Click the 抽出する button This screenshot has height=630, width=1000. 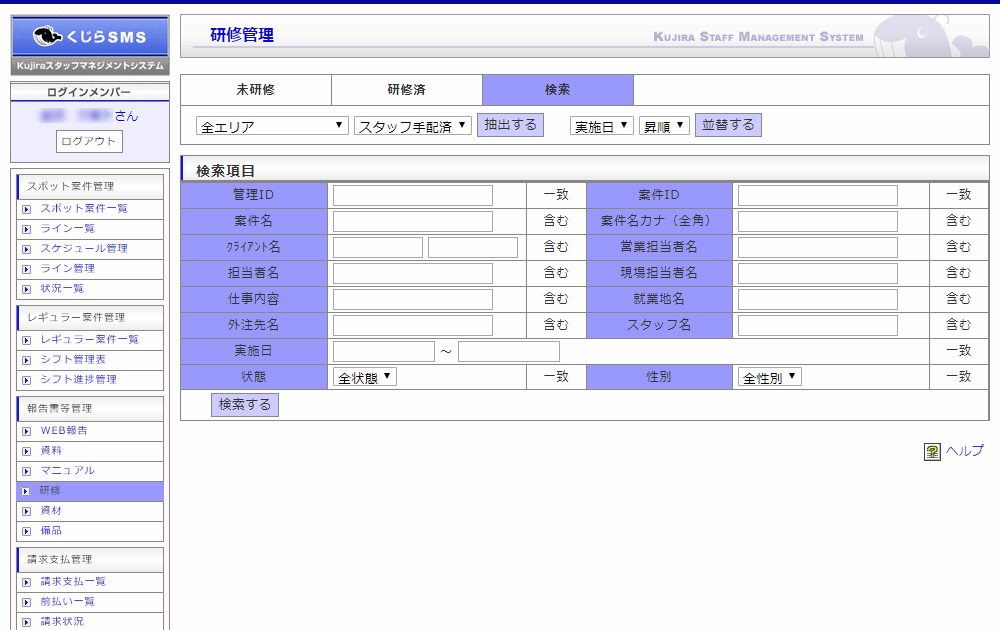tap(510, 125)
